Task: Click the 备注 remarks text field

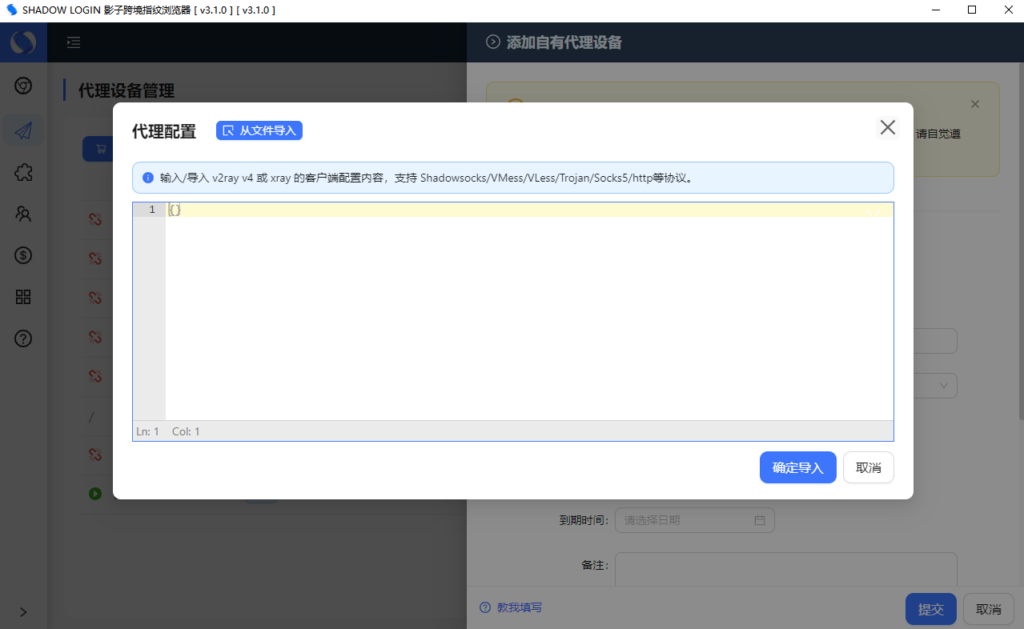Action: [x=785, y=569]
